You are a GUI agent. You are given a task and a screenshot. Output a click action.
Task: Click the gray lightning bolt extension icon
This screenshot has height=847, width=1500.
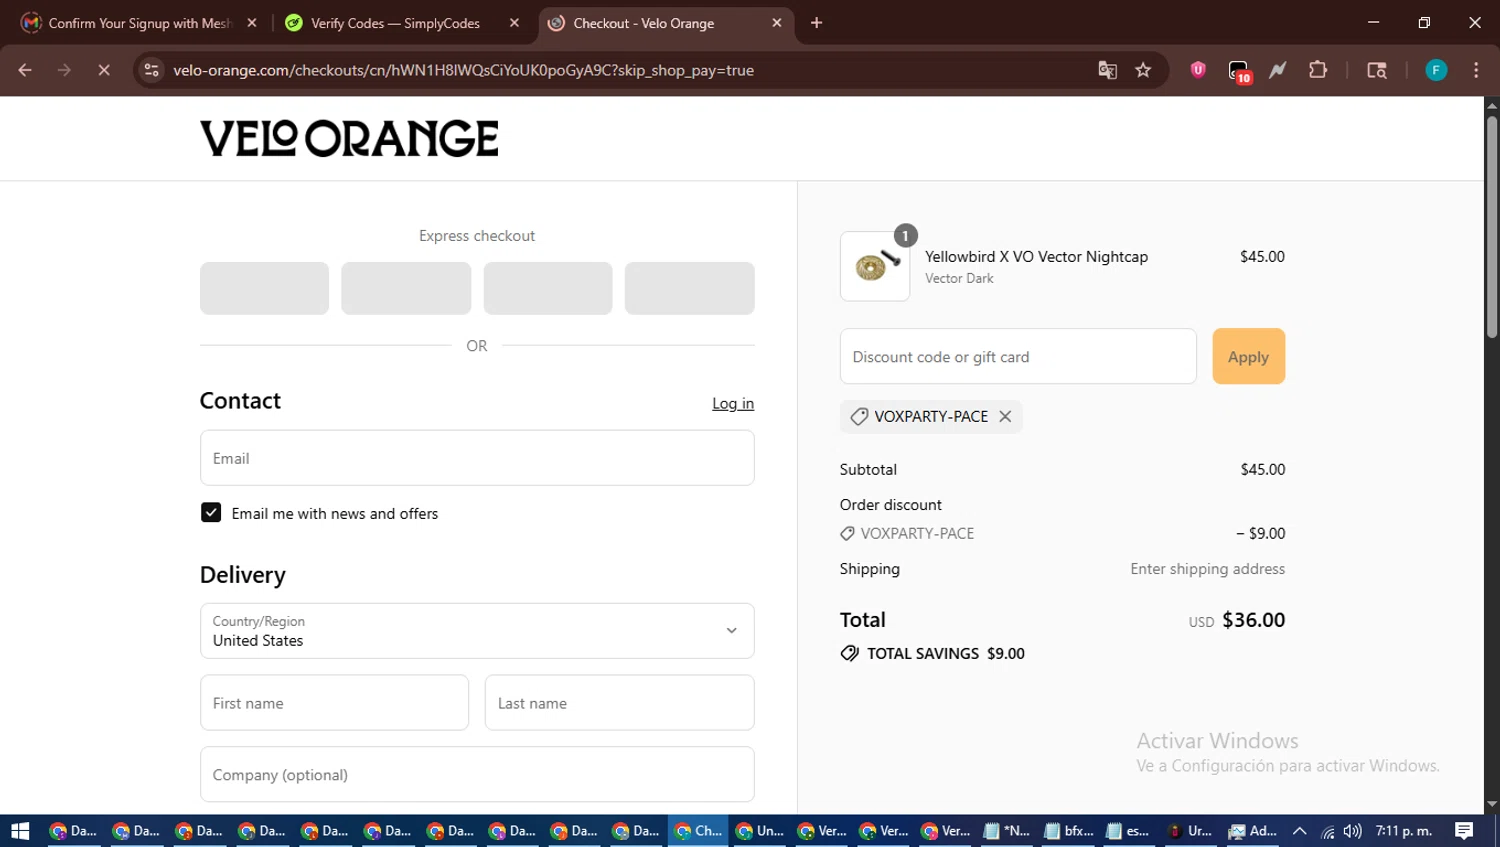click(x=1278, y=70)
